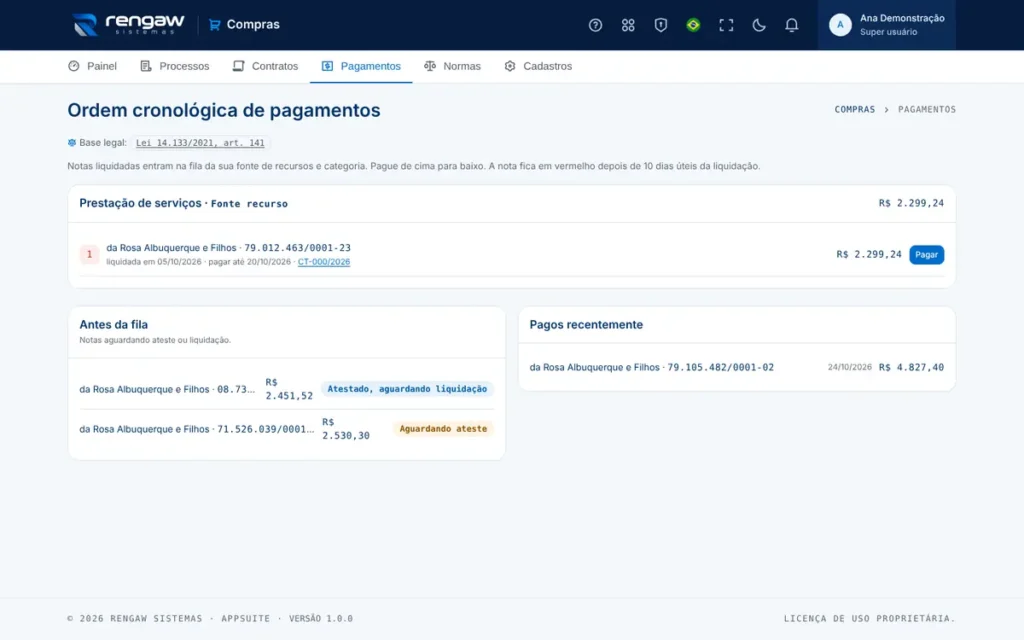The width and height of the screenshot is (1024, 640).
Task: Click the queue position 1 badge
Action: click(x=89, y=254)
